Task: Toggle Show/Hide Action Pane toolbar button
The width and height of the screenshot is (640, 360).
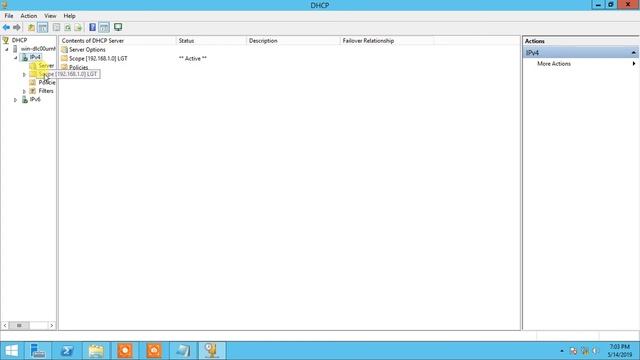Action: pyautogui.click(x=104, y=27)
